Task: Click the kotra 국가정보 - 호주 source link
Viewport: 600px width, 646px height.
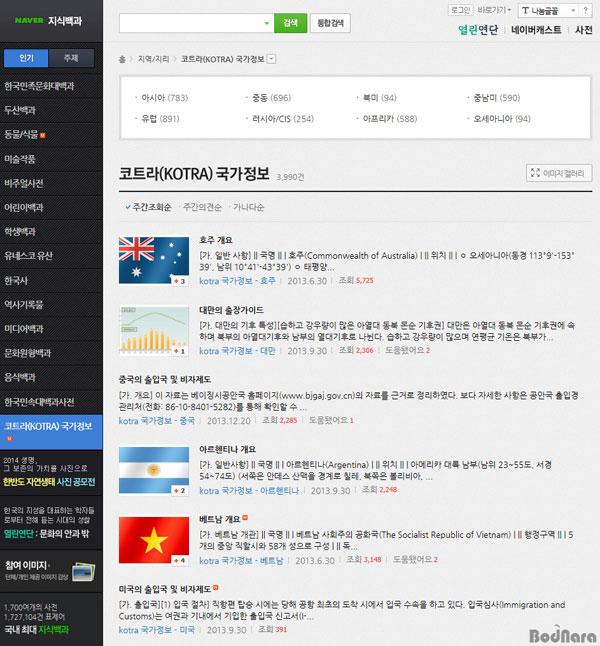Action: (x=237, y=281)
